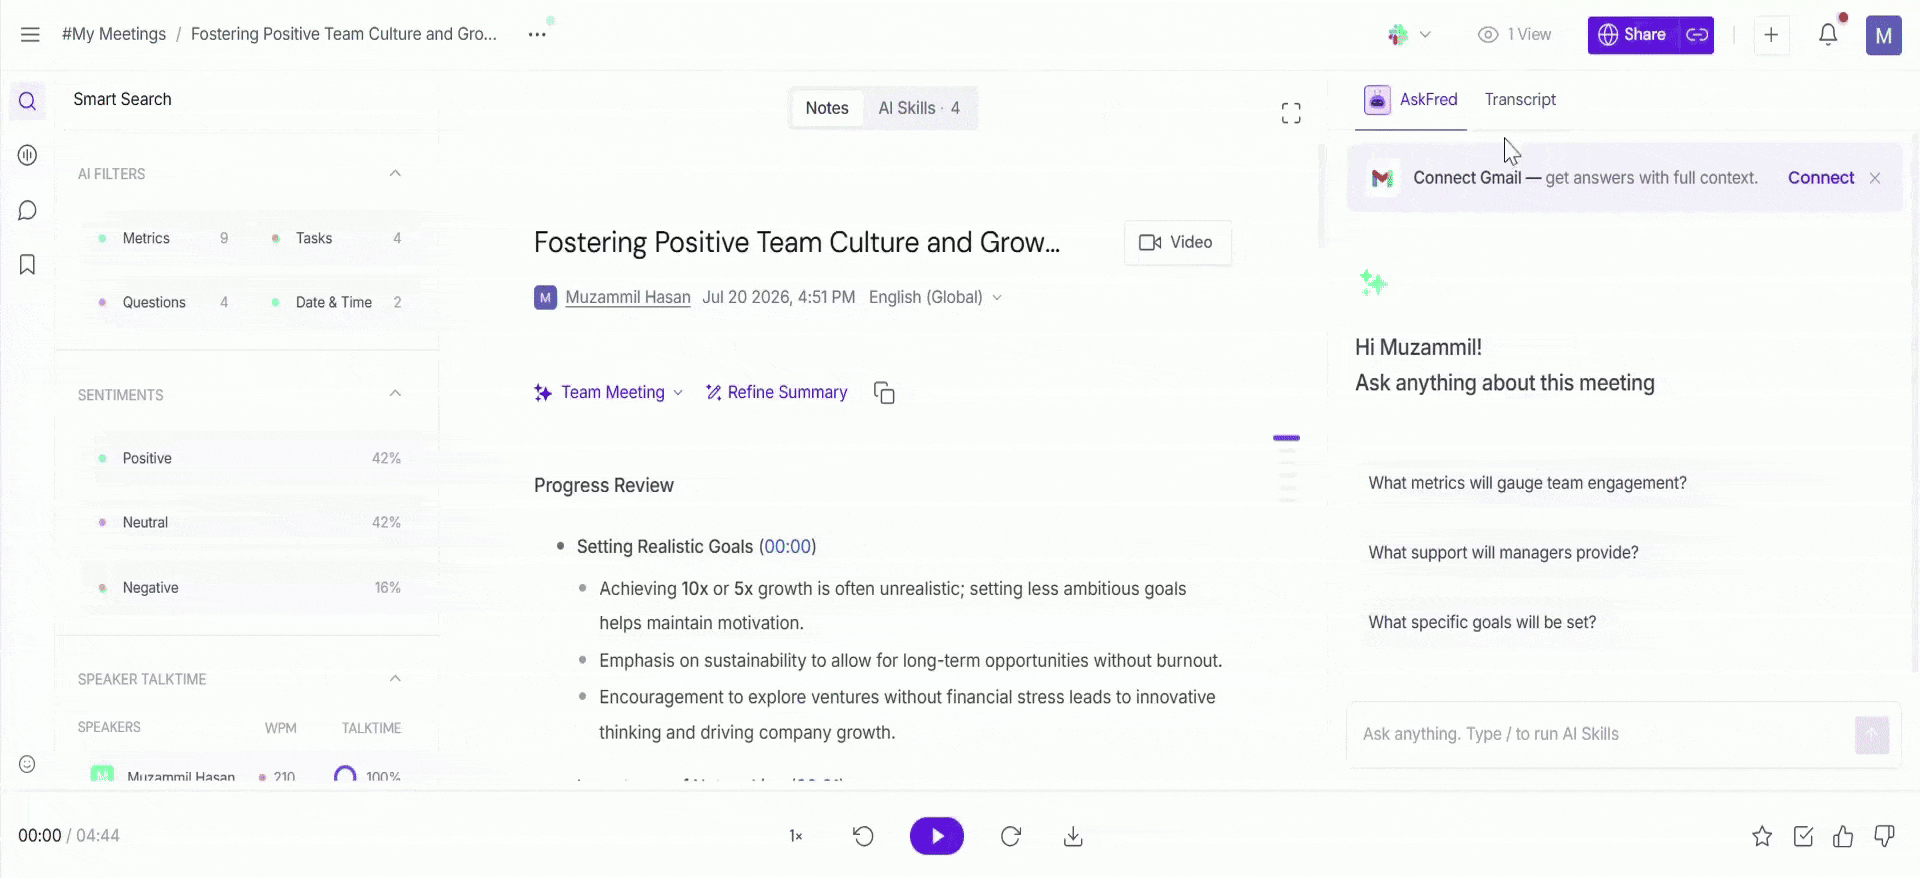
Task: Star this meeting as favorite
Action: (x=1762, y=836)
